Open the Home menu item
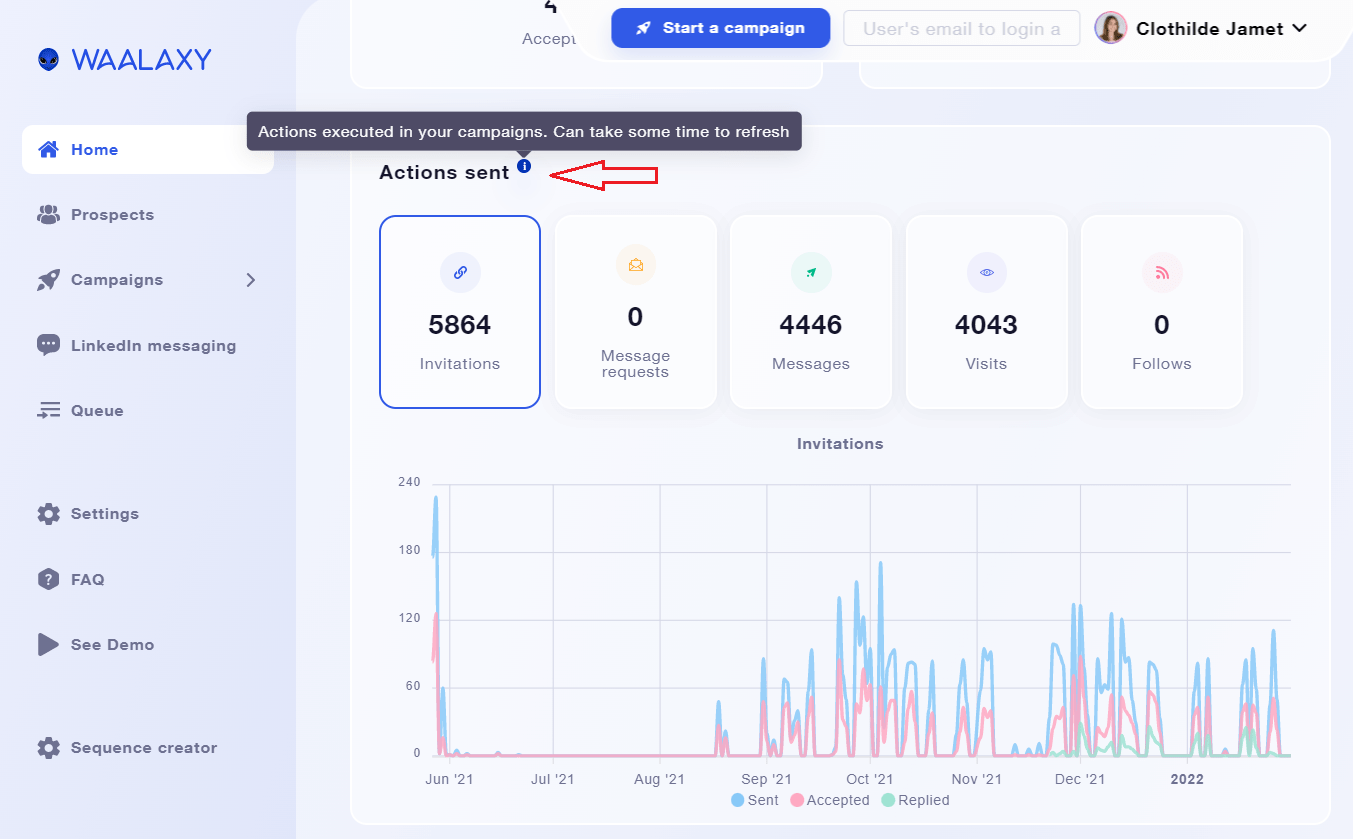 pos(148,150)
